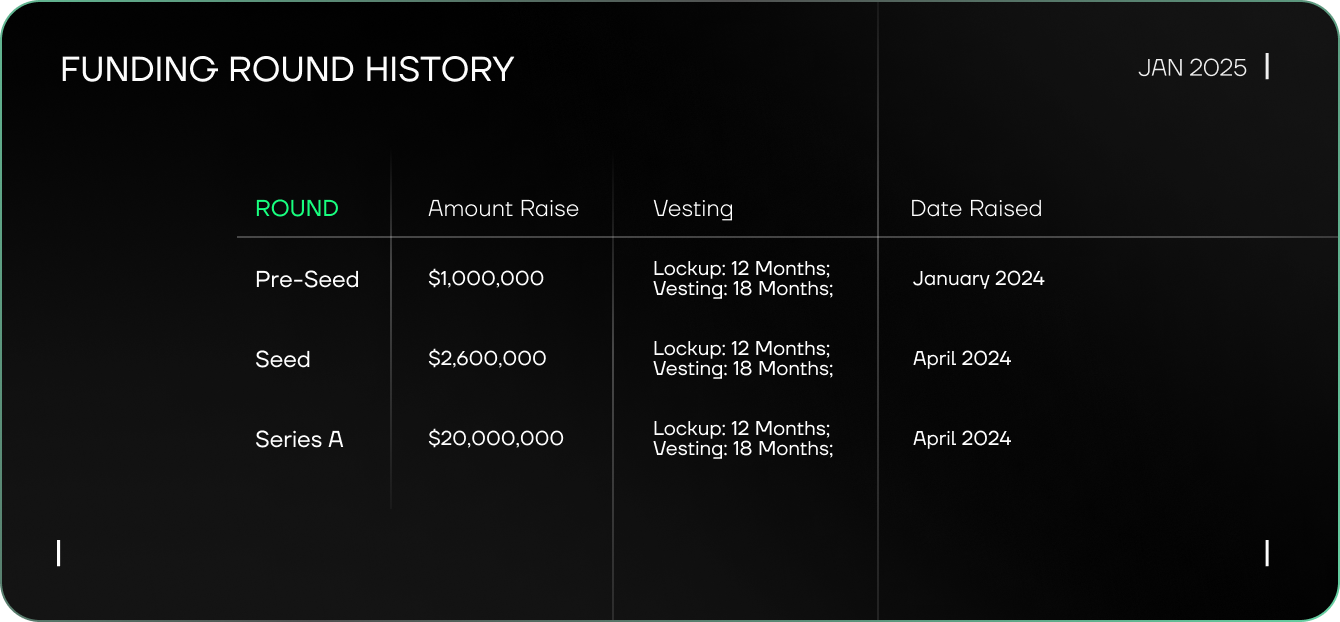
Task: Click the vertical bar beside JAN 2025
Action: [x=1267, y=67]
